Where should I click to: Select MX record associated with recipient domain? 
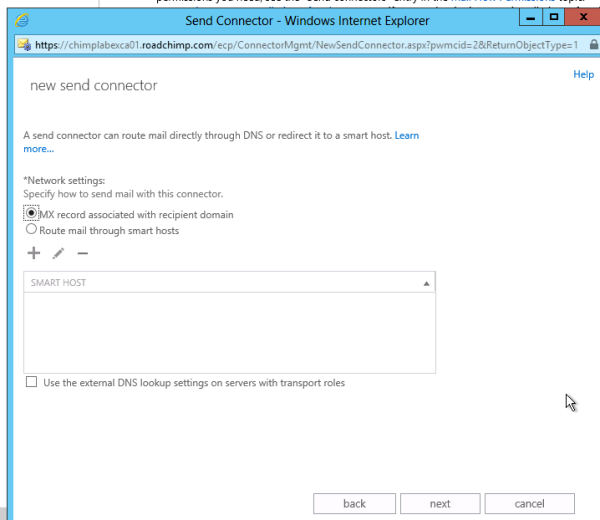coord(31,213)
